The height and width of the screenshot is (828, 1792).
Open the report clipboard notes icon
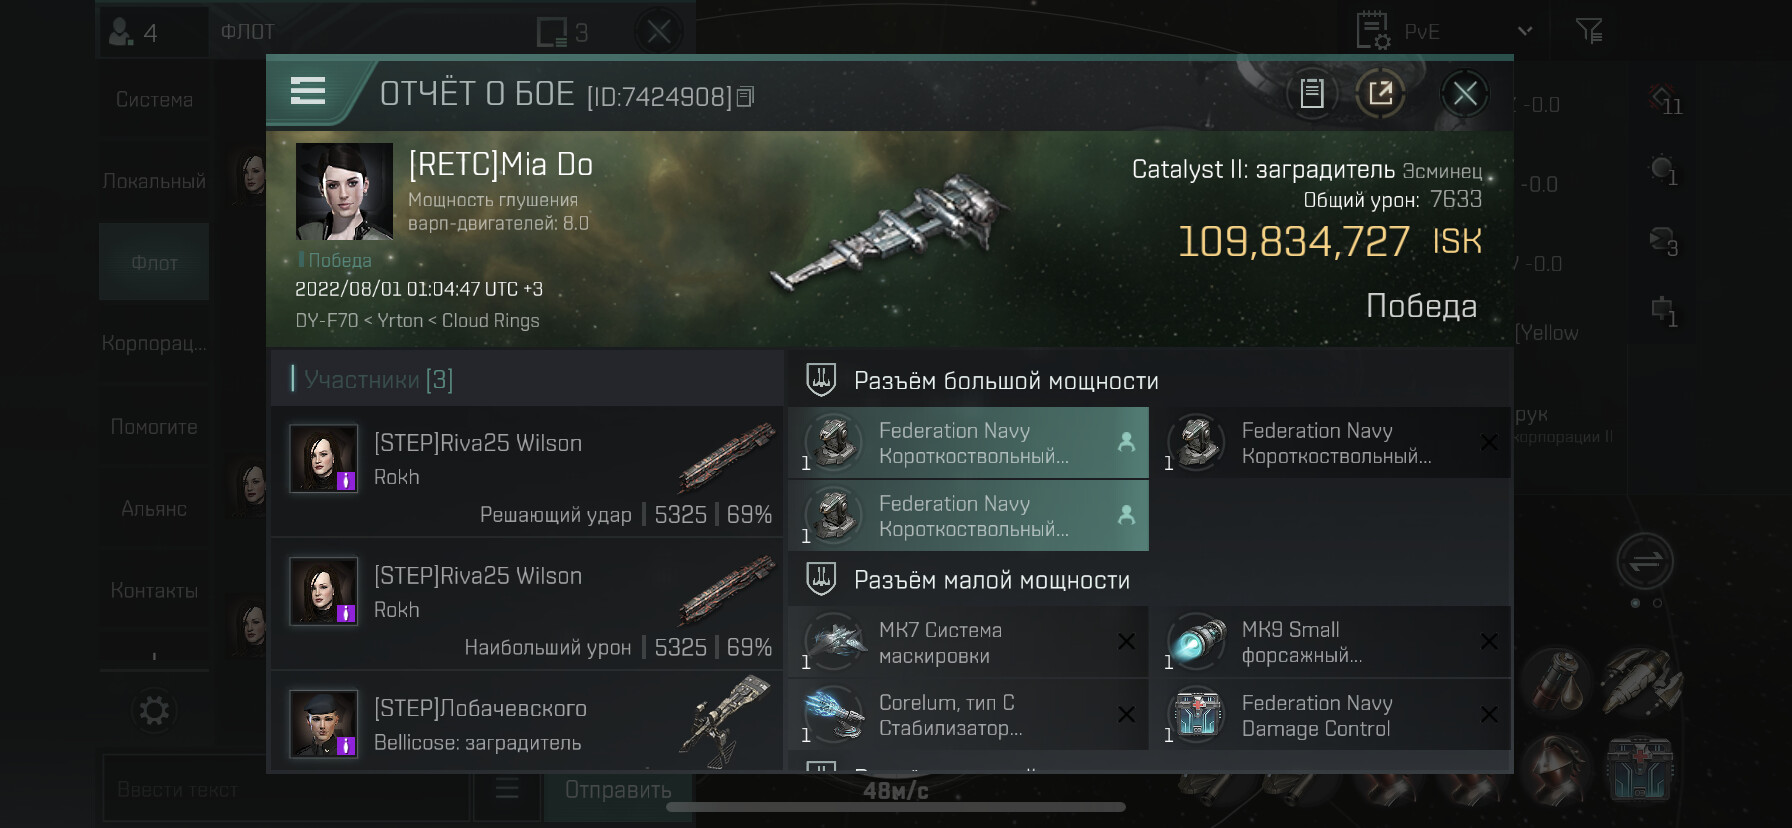tap(1311, 94)
